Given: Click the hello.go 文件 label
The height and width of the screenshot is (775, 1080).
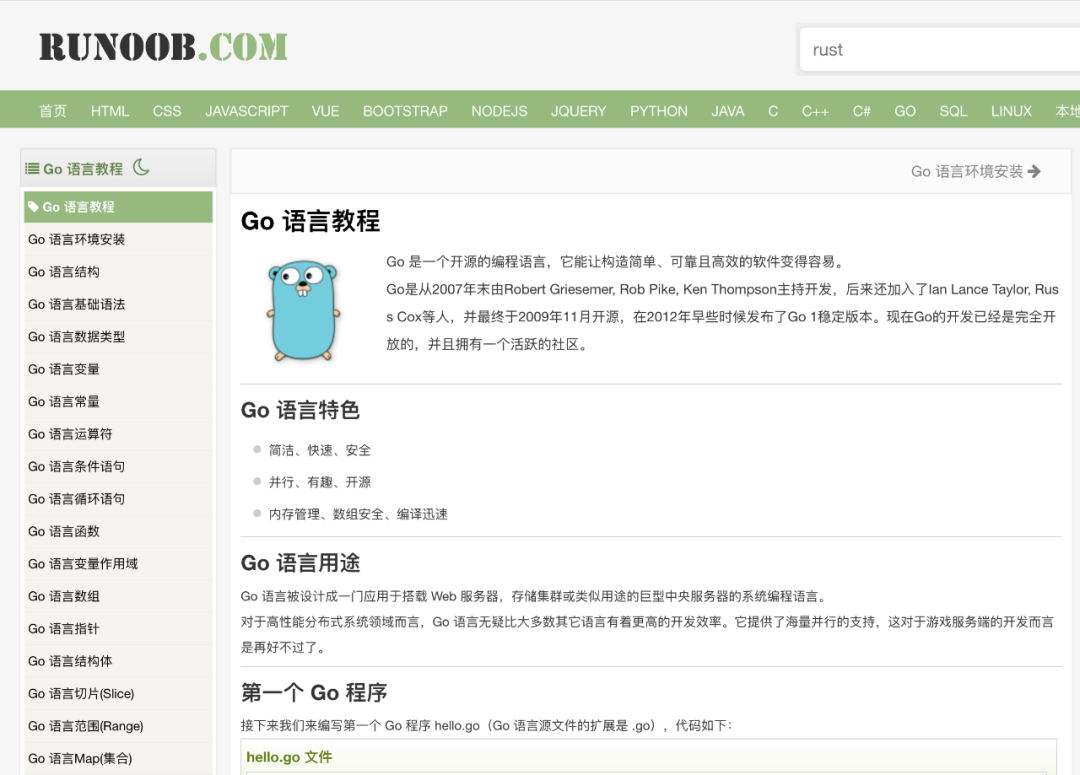Looking at the screenshot, I should [x=289, y=757].
